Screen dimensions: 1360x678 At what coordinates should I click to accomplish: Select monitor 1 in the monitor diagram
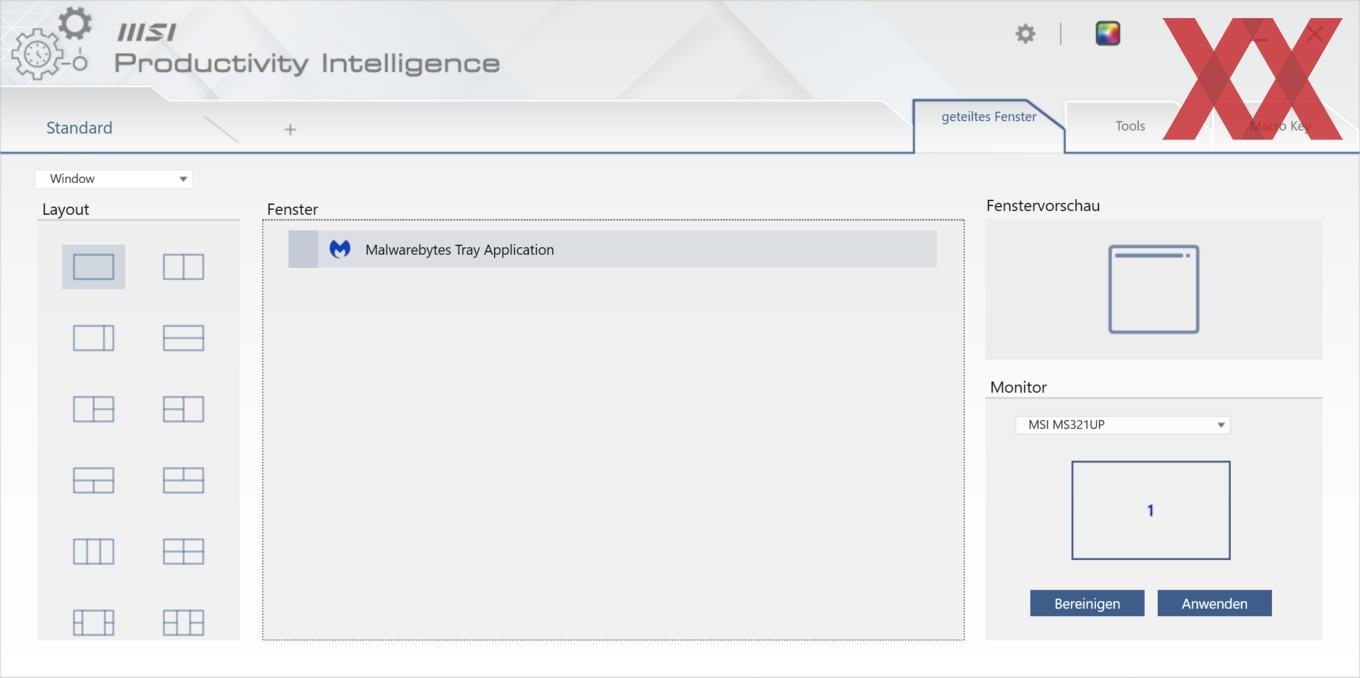(x=1150, y=510)
